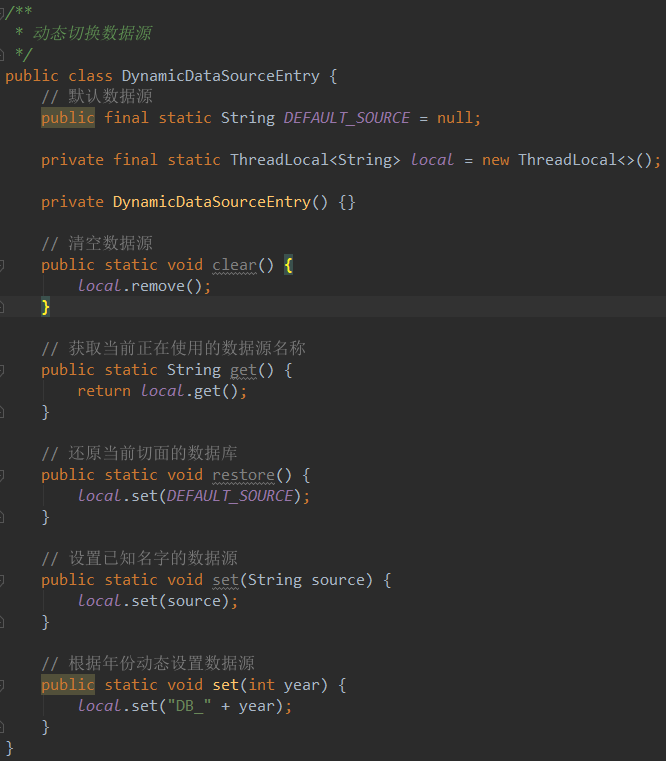The height and width of the screenshot is (761, 666).
Task: Click source argument in local.set(source)
Action: tap(194, 601)
